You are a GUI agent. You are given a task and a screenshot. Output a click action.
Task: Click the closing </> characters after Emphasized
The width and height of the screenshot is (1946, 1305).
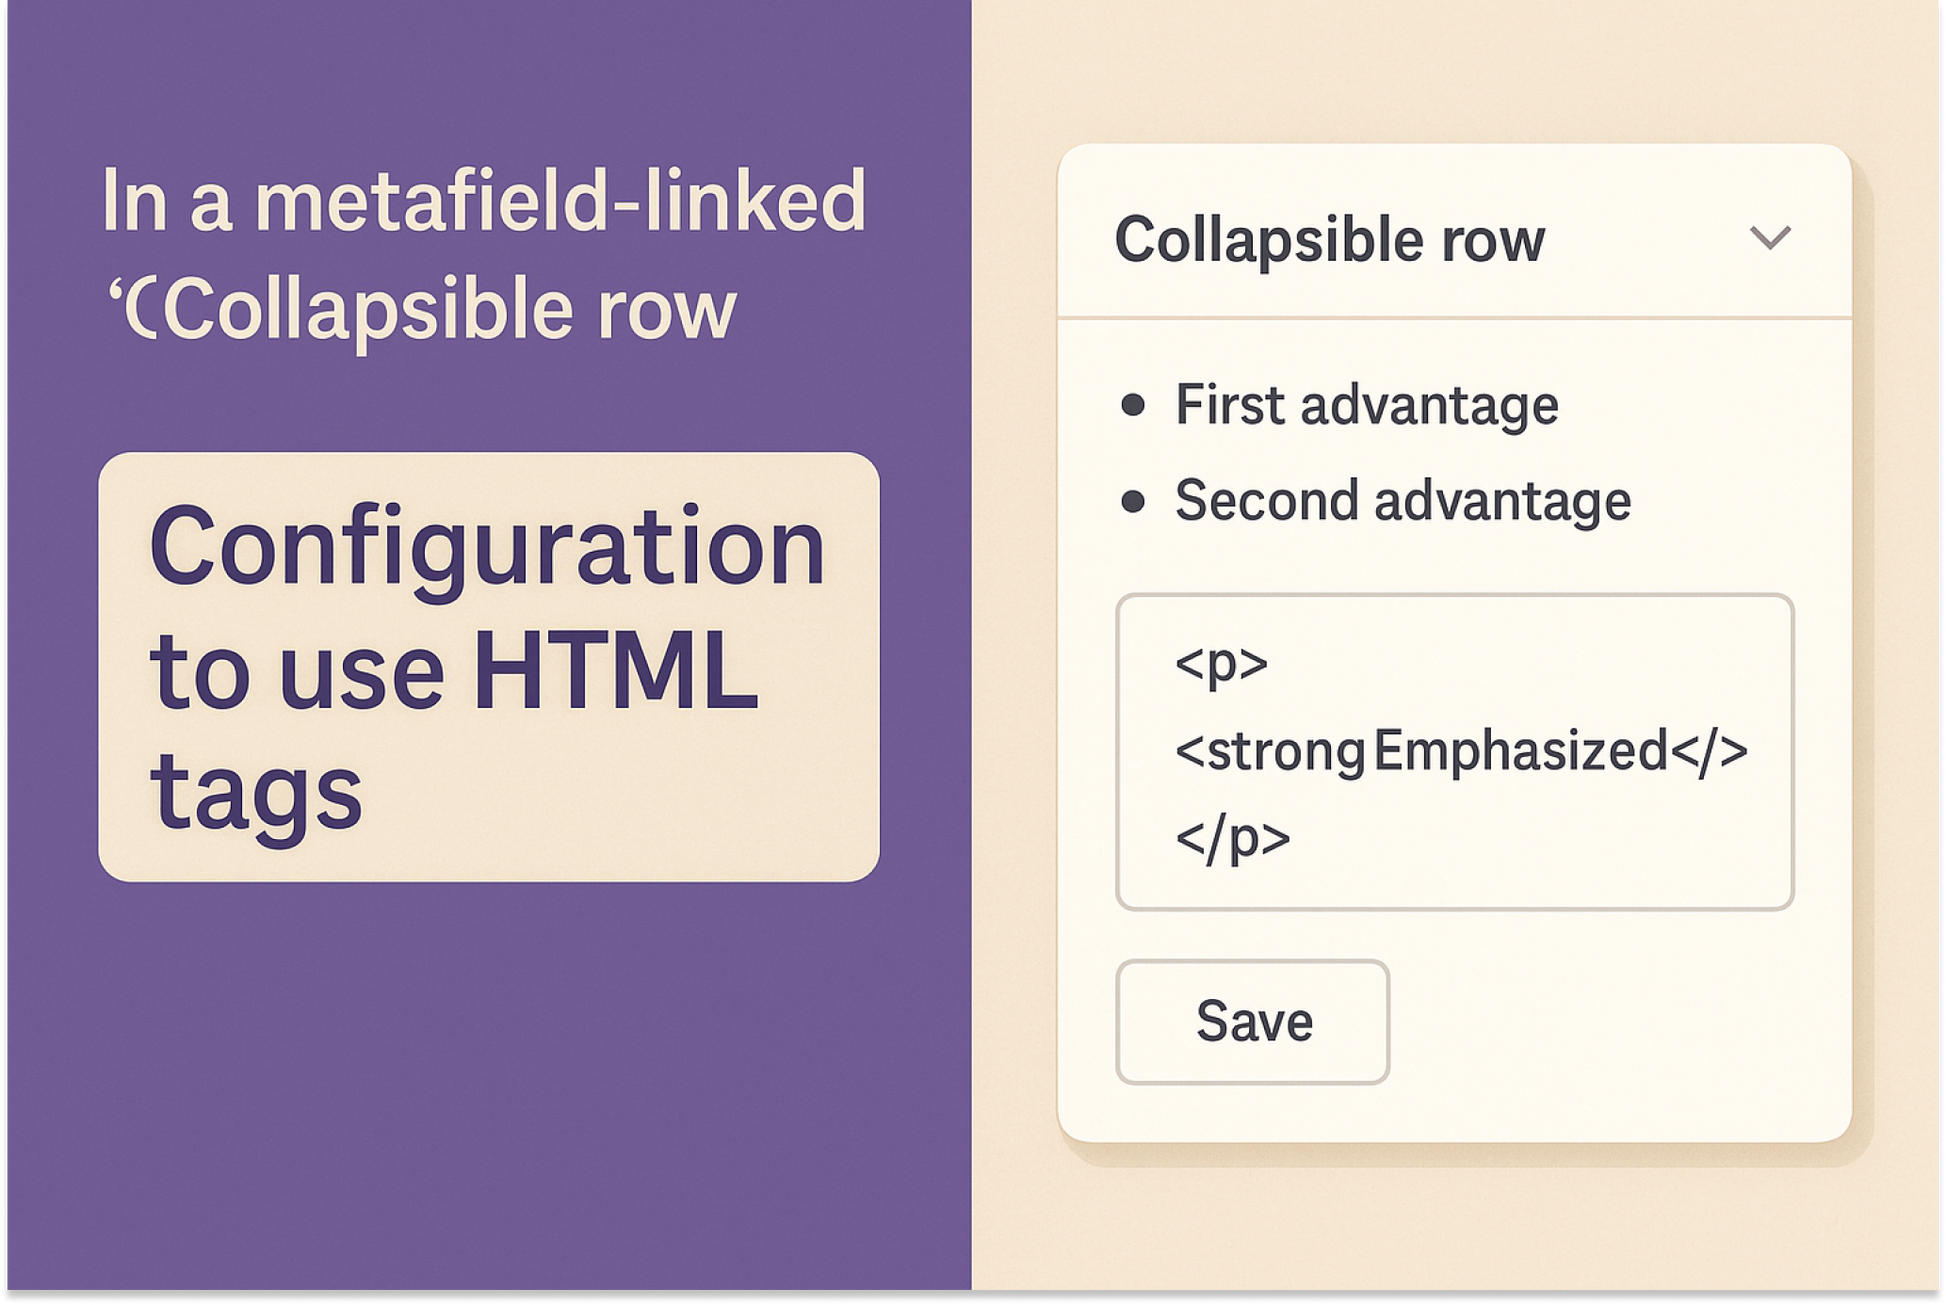point(1710,751)
